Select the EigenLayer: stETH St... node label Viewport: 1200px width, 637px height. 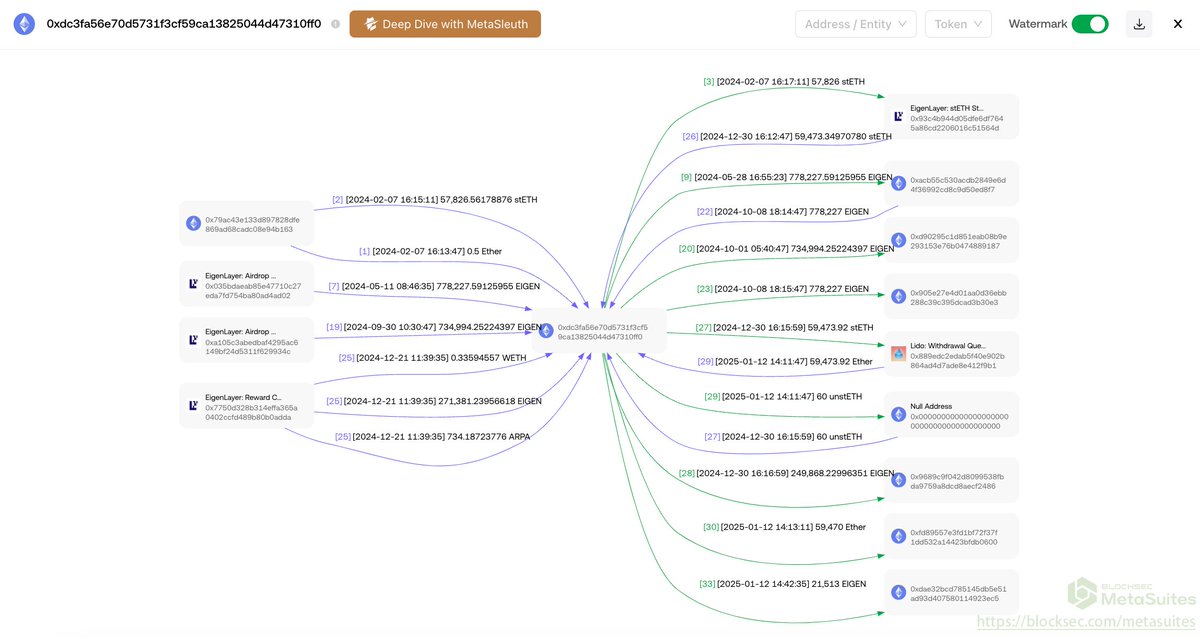coord(947,107)
